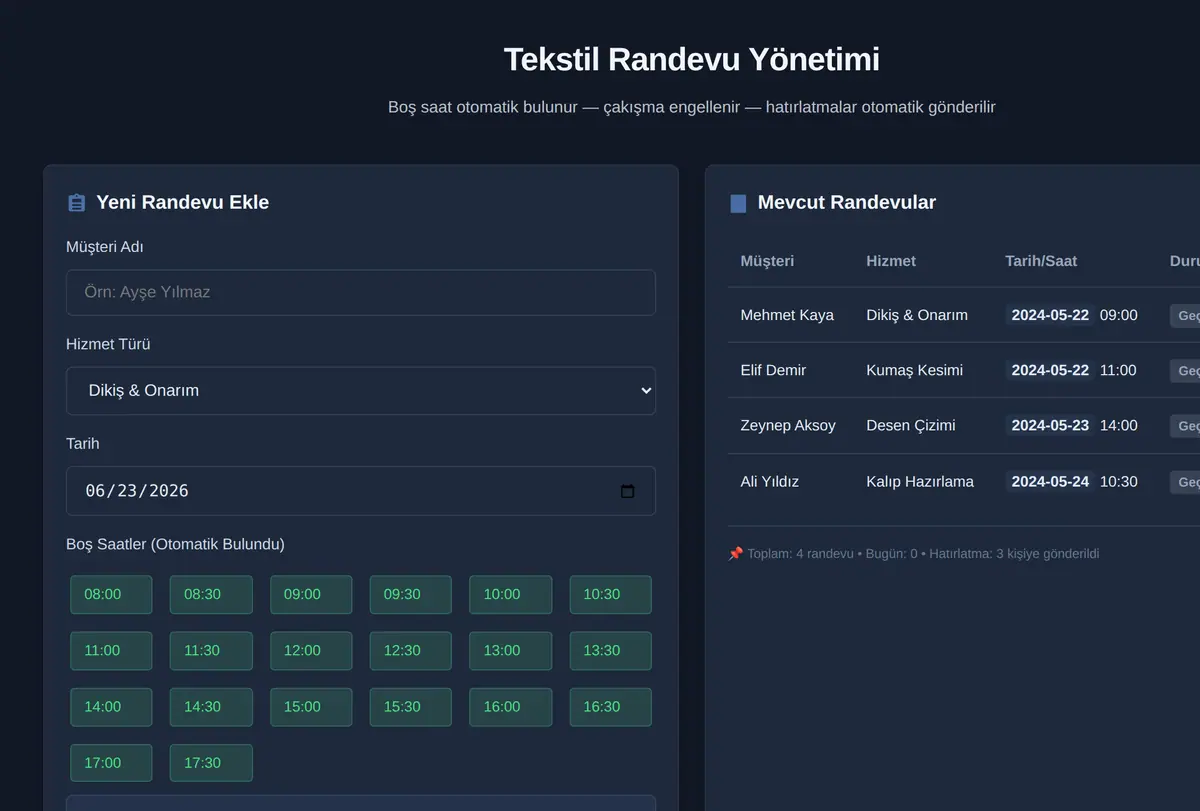Select the 12:30 time slot
Viewport: 1200px width, 811px height.
(x=411, y=650)
